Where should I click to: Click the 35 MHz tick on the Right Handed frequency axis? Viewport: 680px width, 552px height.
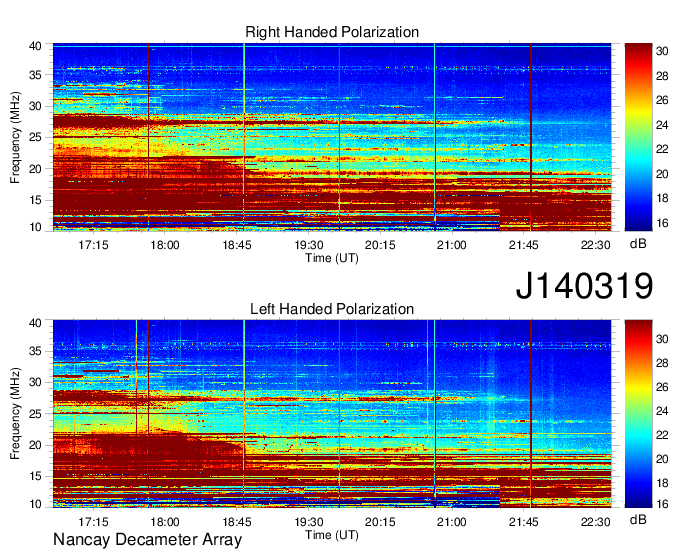tap(35, 75)
